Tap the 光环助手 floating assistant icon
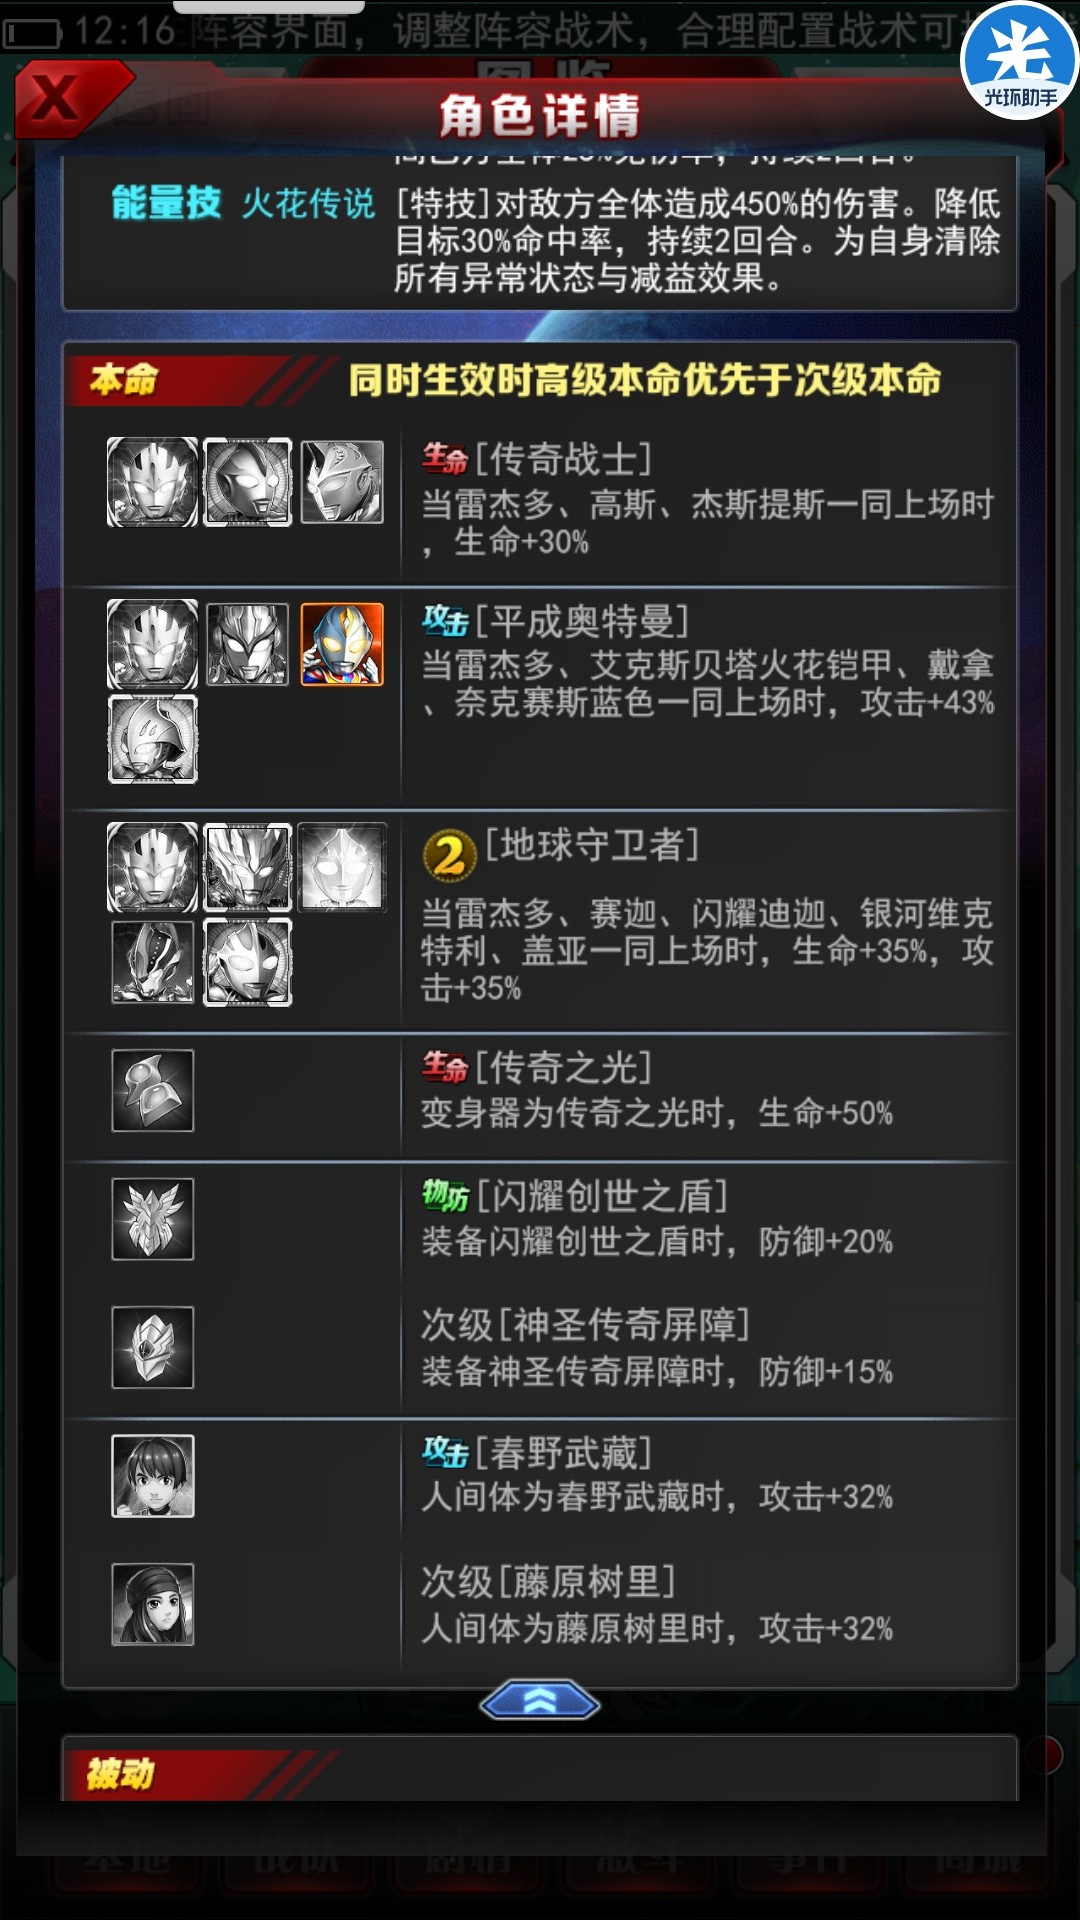1080x1920 pixels. click(x=1020, y=60)
